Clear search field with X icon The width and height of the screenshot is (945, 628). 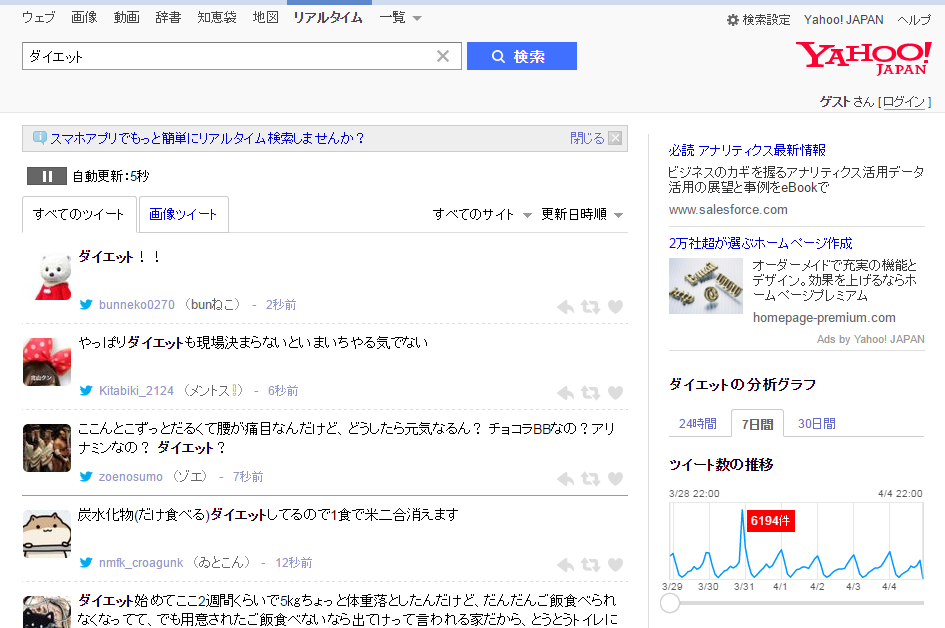tap(442, 56)
